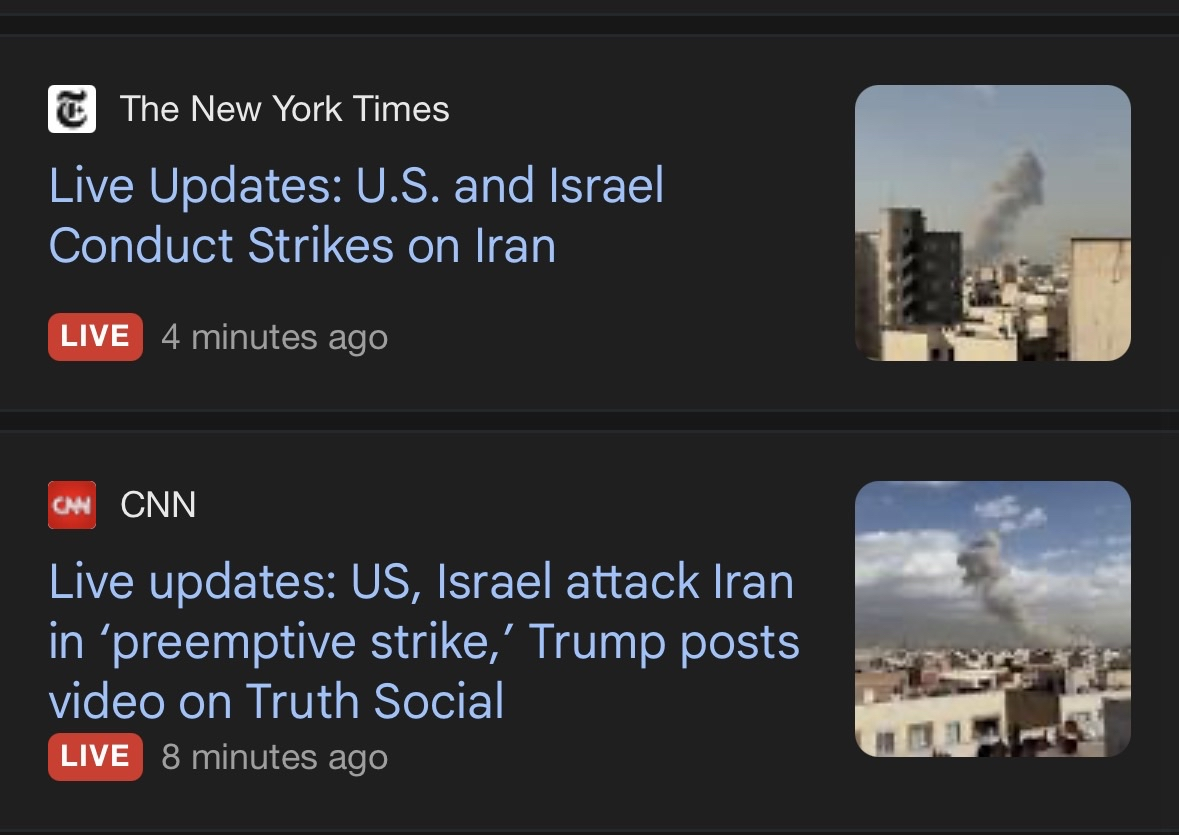The height and width of the screenshot is (835, 1179).
Task: Open the New York Times story thumbnail
Action: coord(992,222)
